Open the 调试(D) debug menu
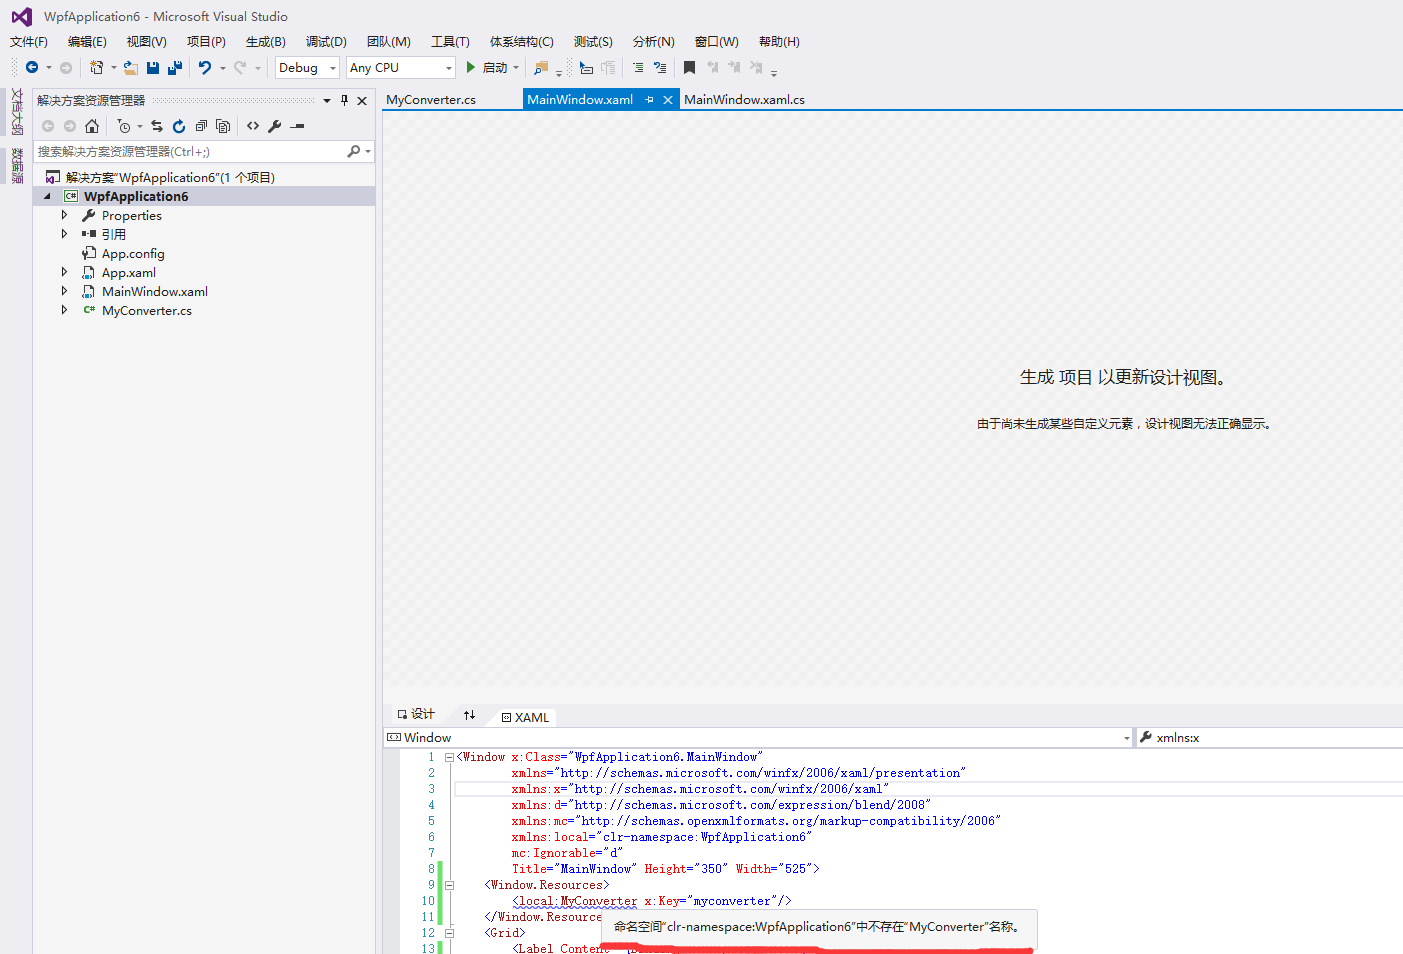Screen dimensions: 1403x954 [326, 42]
